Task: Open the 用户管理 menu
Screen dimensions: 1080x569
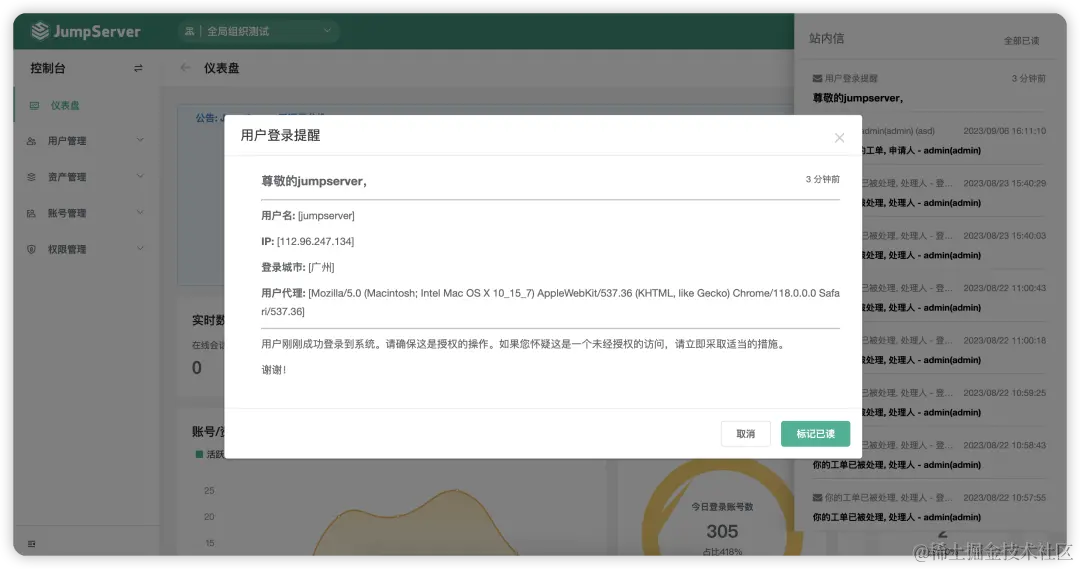Action: tap(86, 141)
